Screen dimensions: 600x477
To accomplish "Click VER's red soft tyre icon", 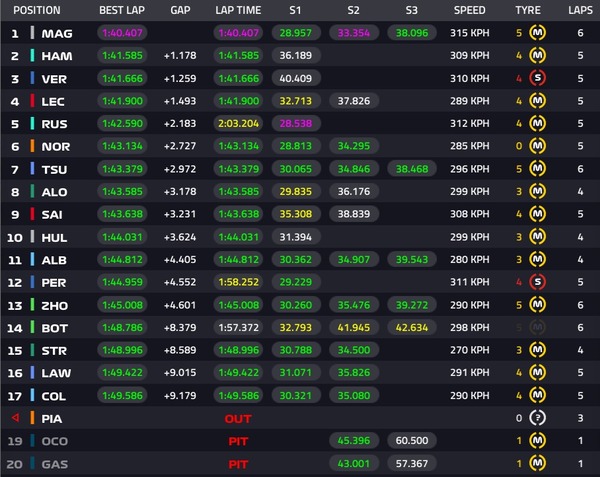I will click(536, 77).
